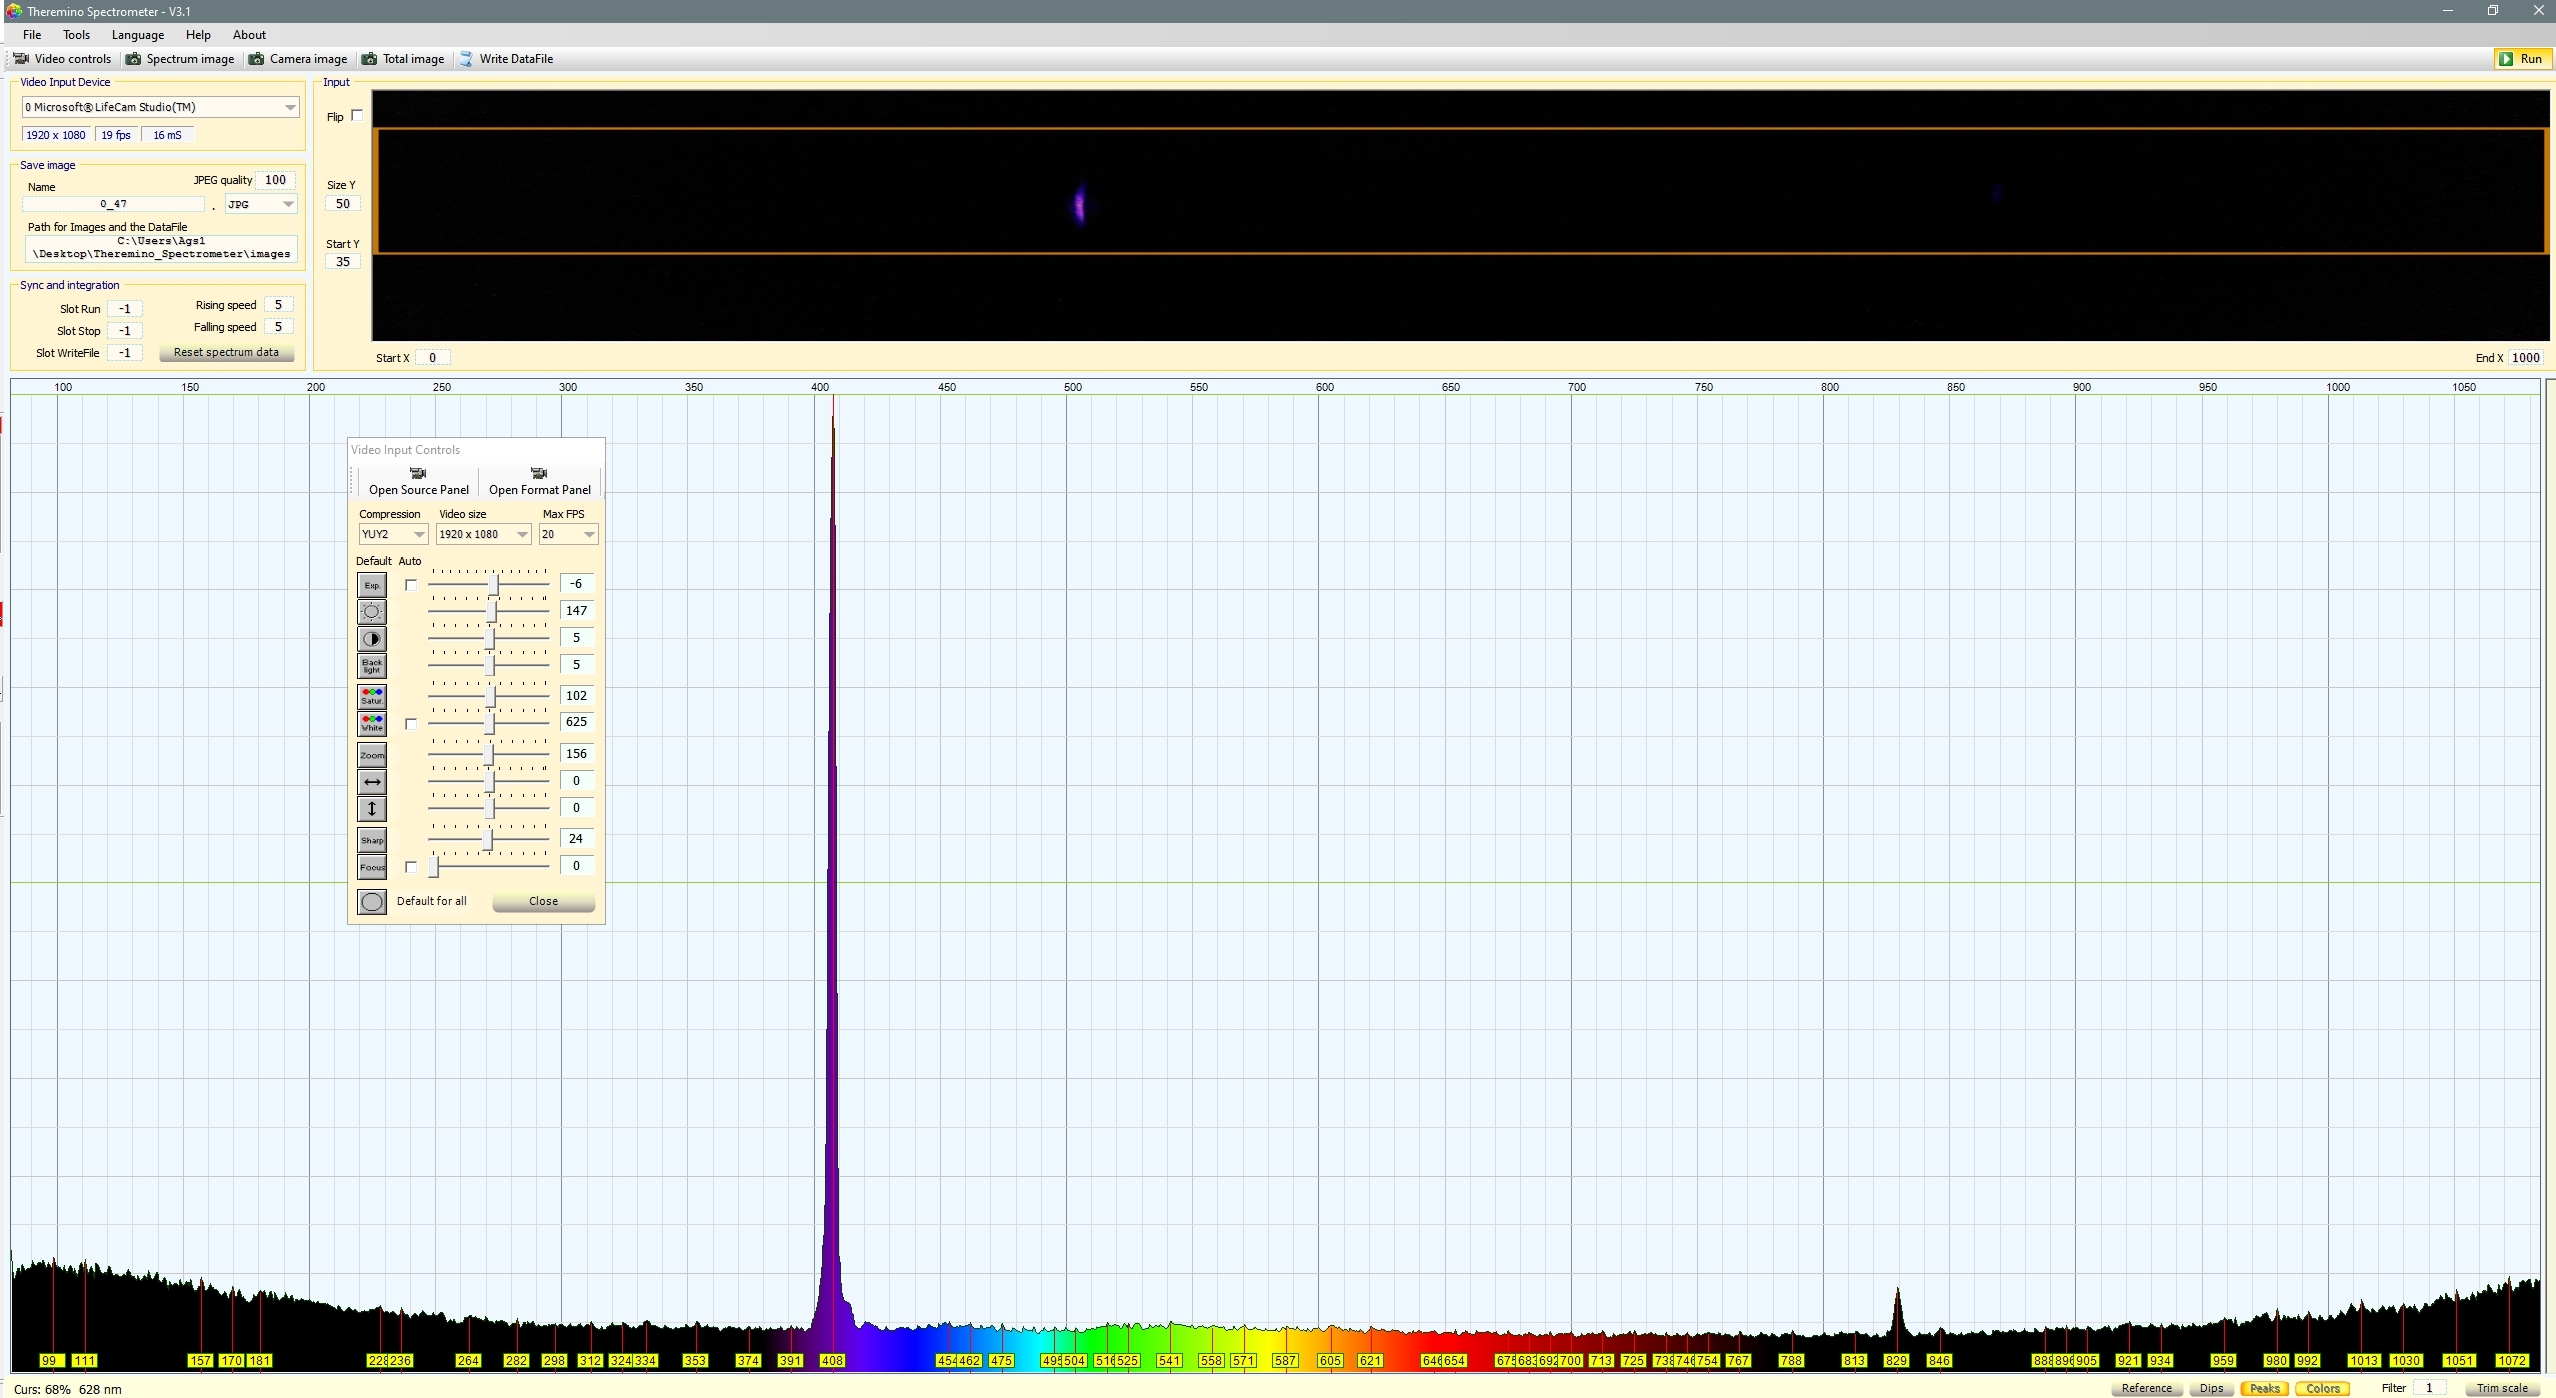Open the Spectrum image toolbar button

click(x=180, y=59)
